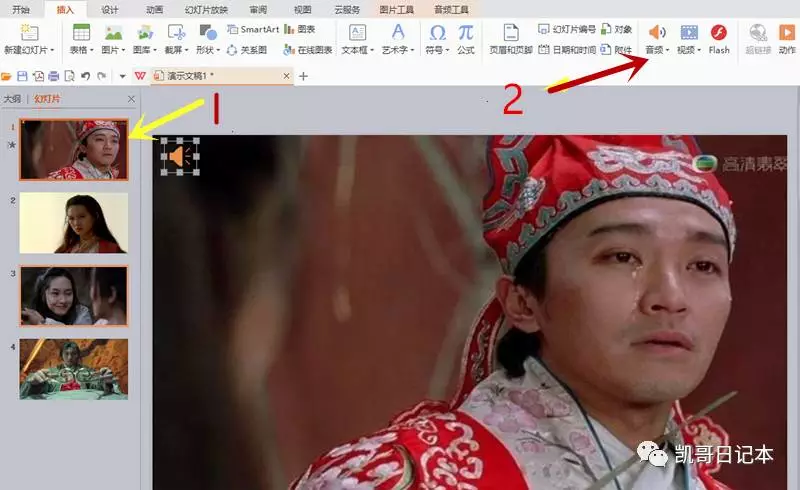Select slide 2 thumbnail
The image size is (800, 490).
[74, 223]
